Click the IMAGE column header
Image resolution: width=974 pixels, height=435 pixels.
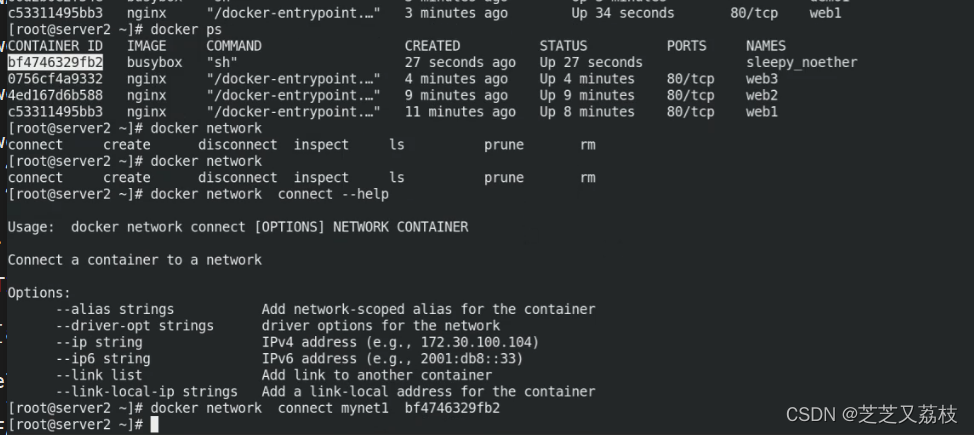pyautogui.click(x=147, y=46)
